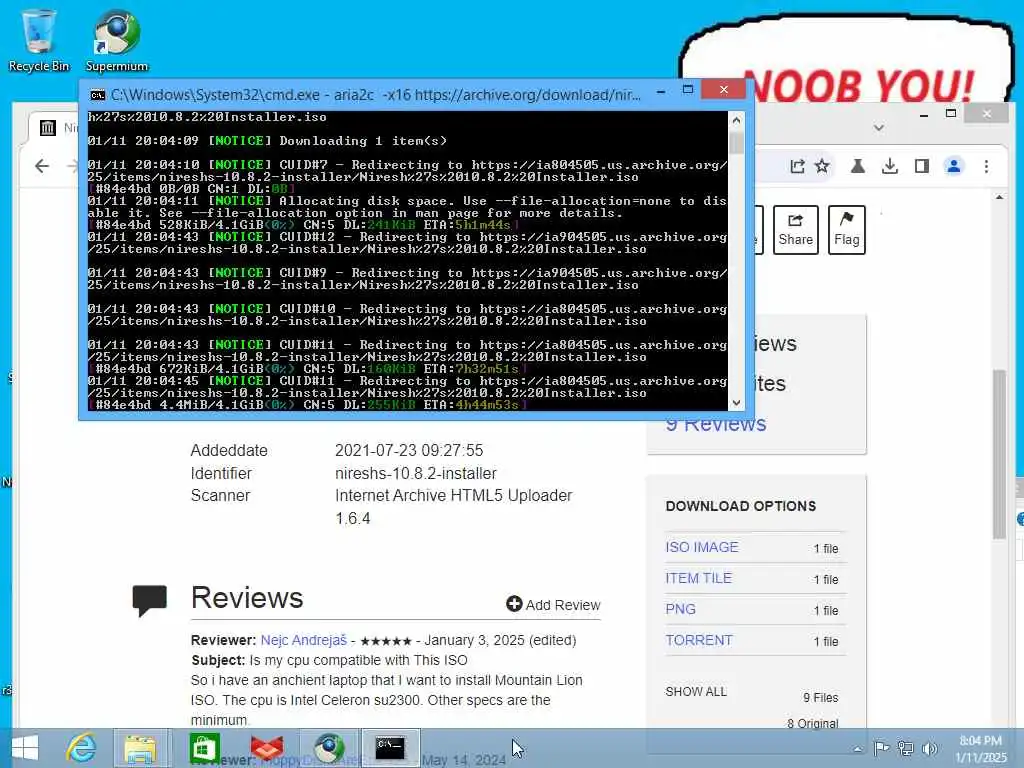Click the cmd window scrollbar thumb

tap(736, 143)
